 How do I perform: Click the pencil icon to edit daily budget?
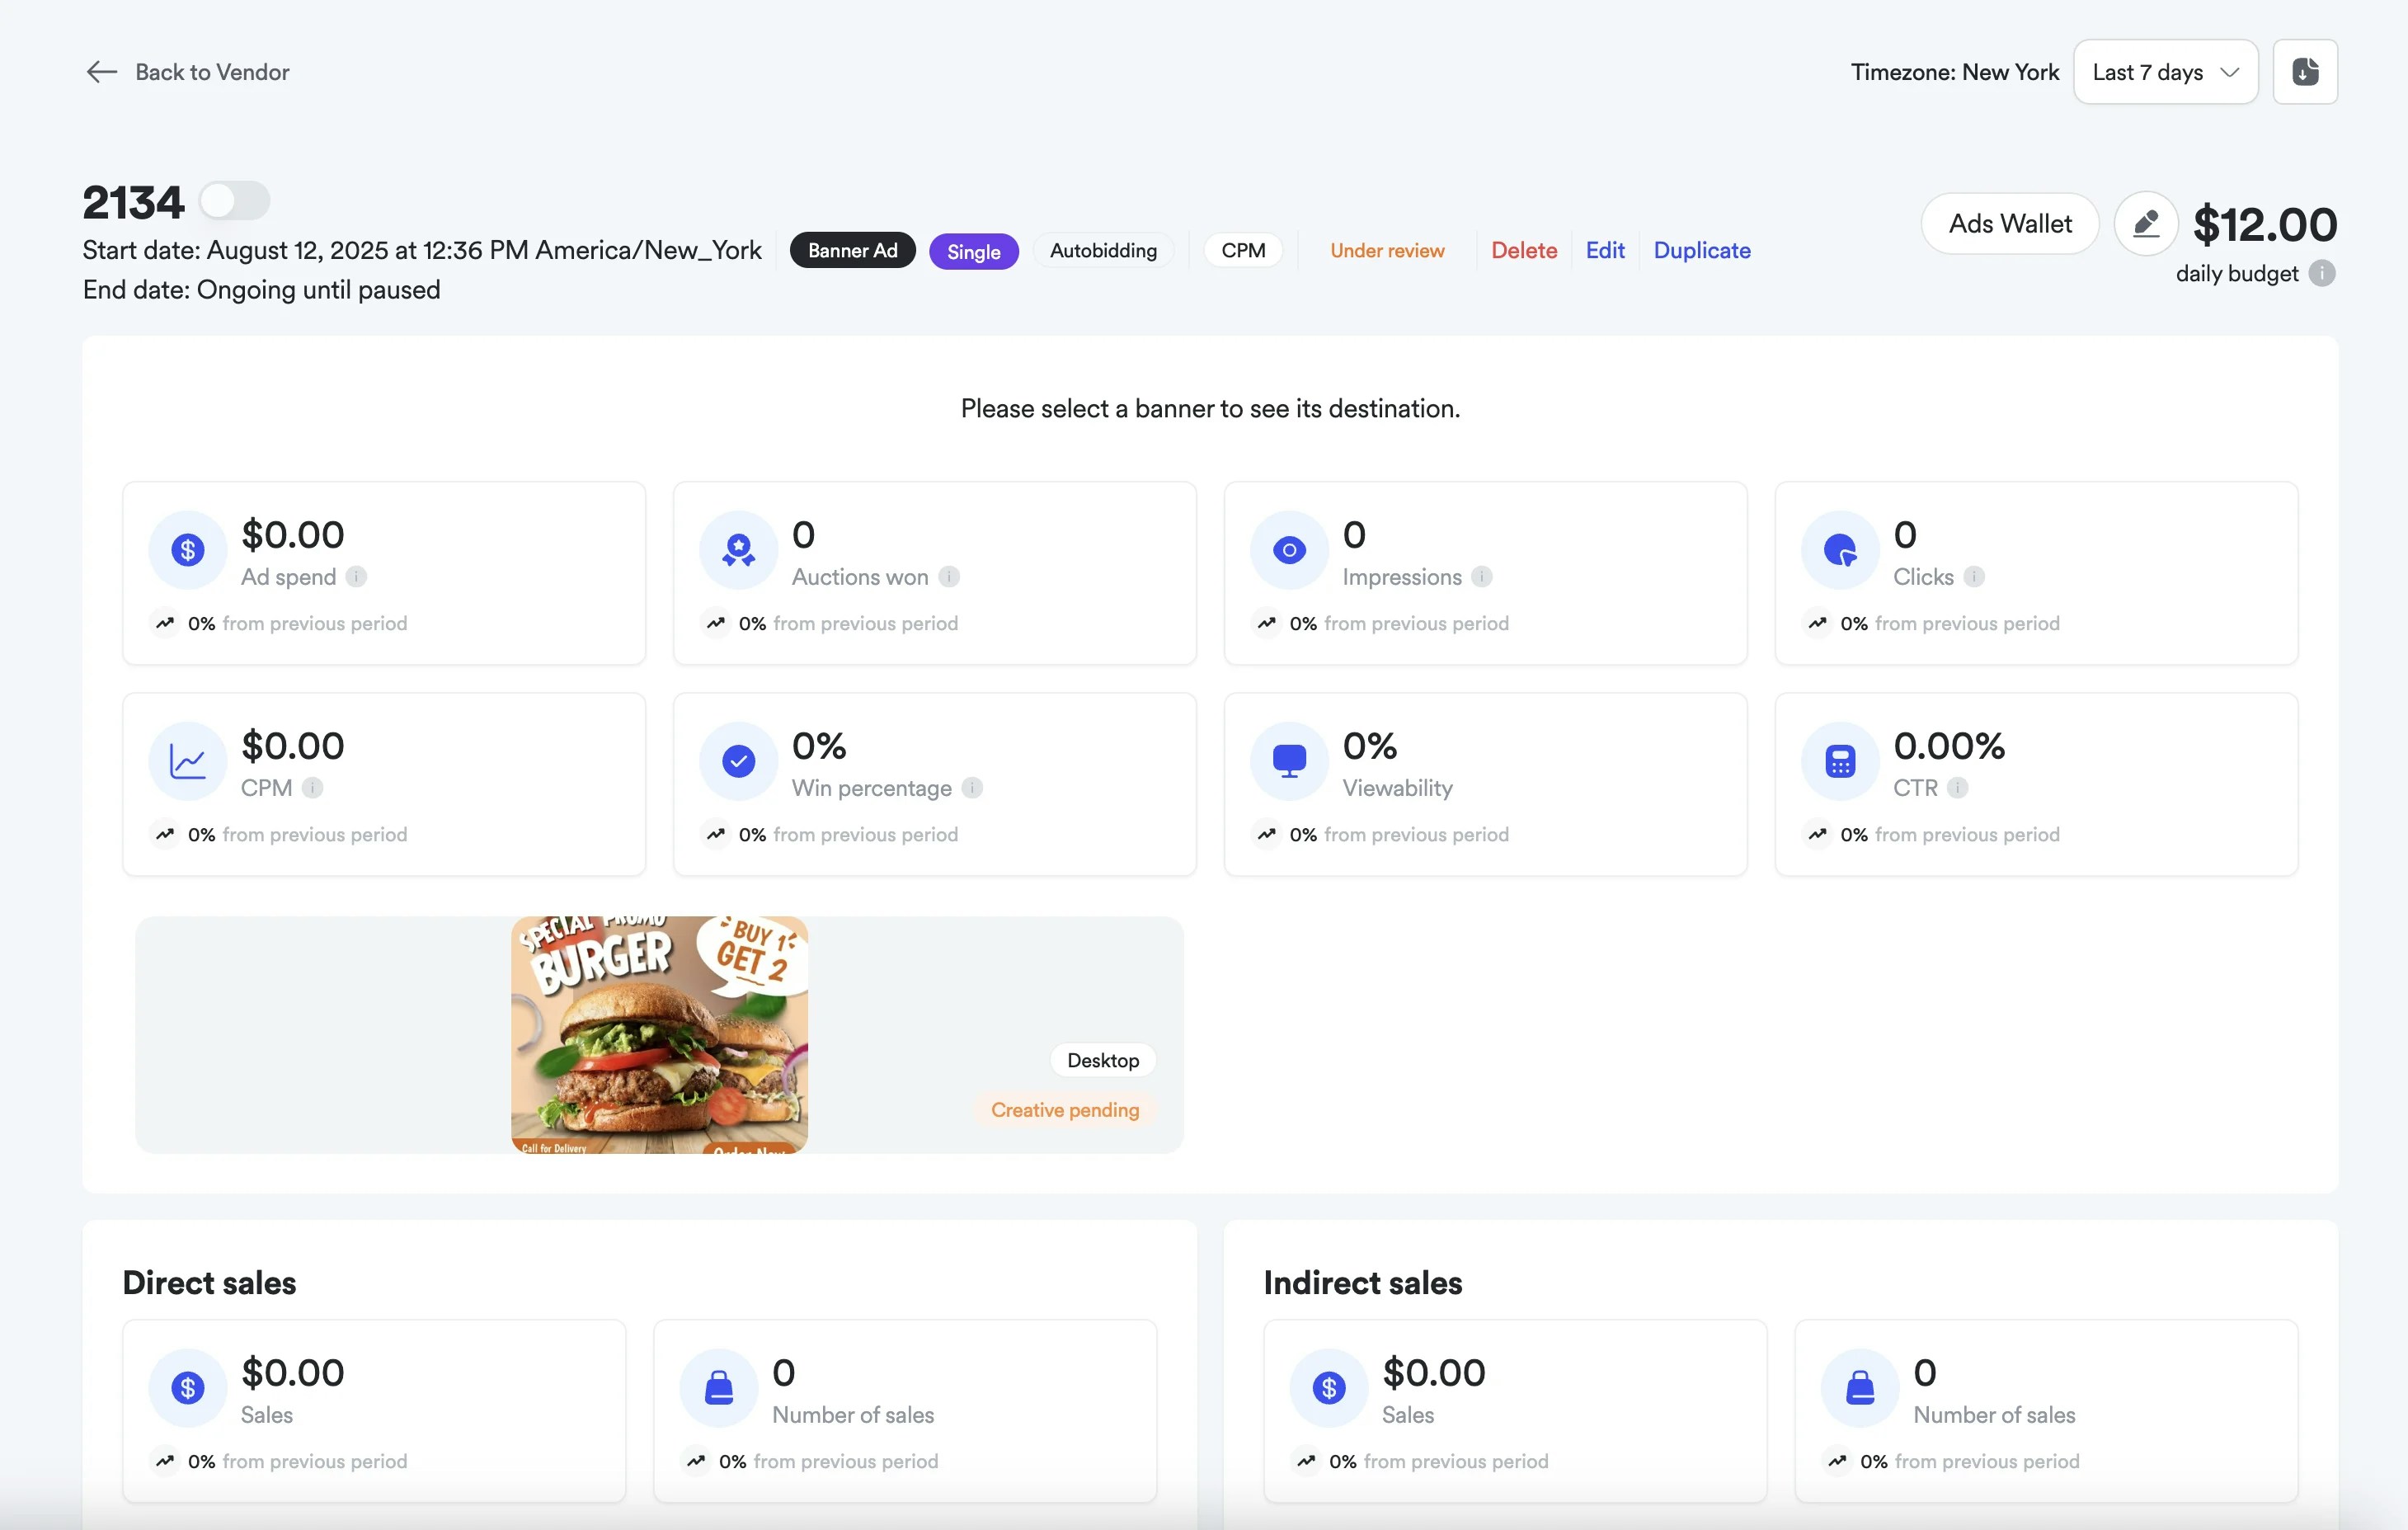click(x=2146, y=223)
